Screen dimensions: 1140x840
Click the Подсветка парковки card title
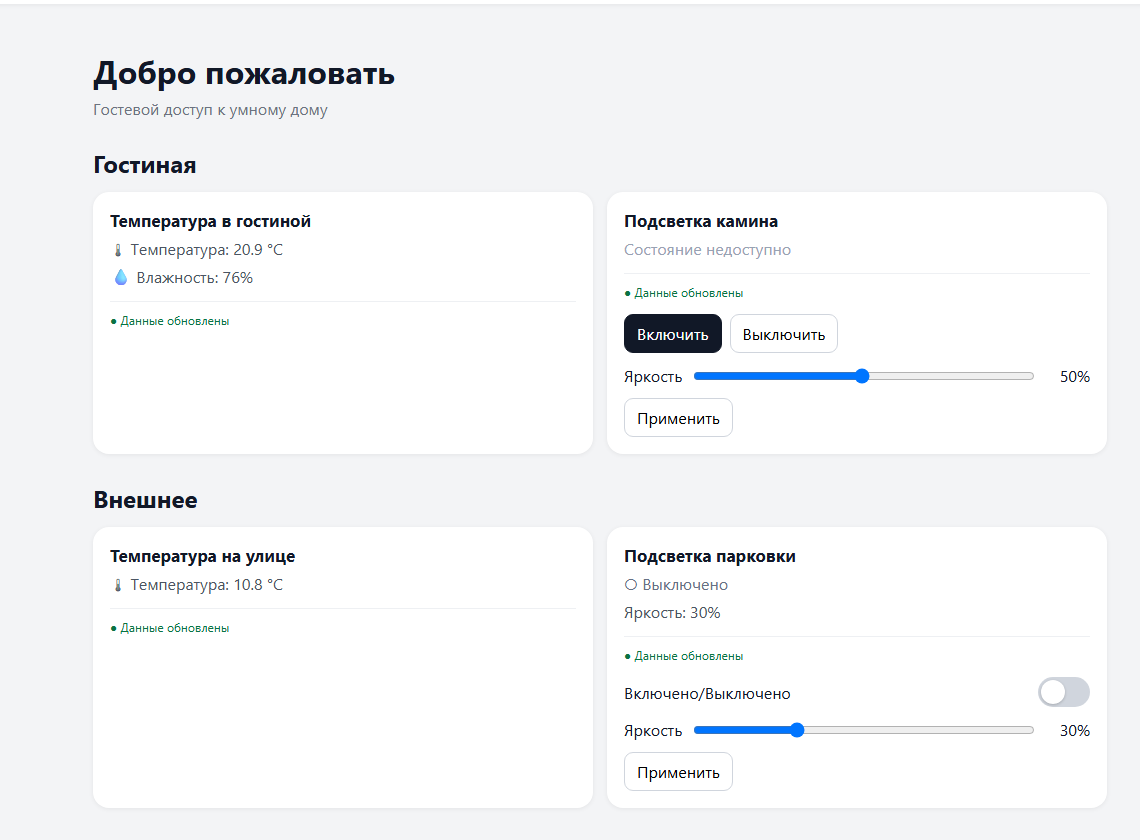(710, 556)
